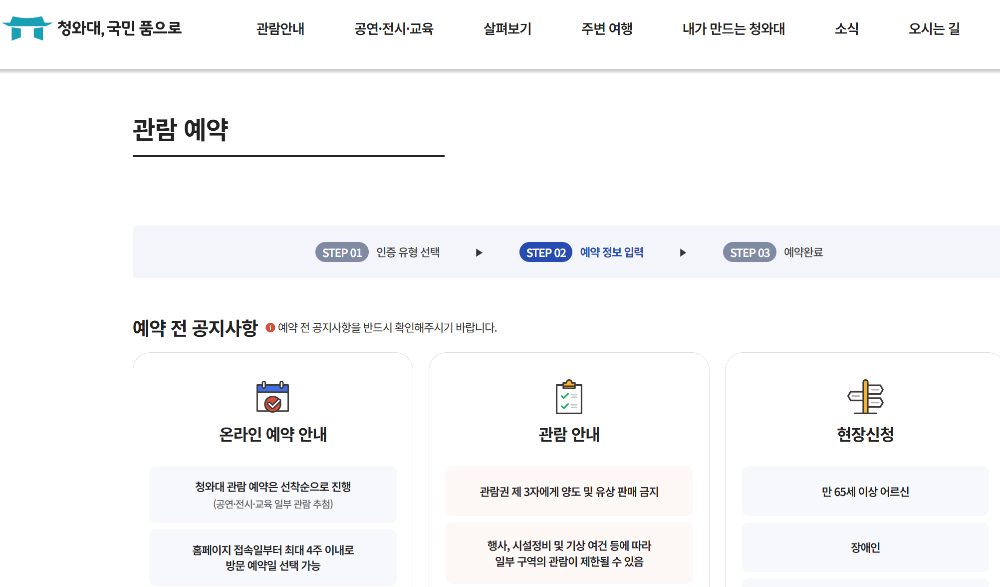Open the 관람안내 navigation menu
The height and width of the screenshot is (587, 1000).
click(x=280, y=30)
